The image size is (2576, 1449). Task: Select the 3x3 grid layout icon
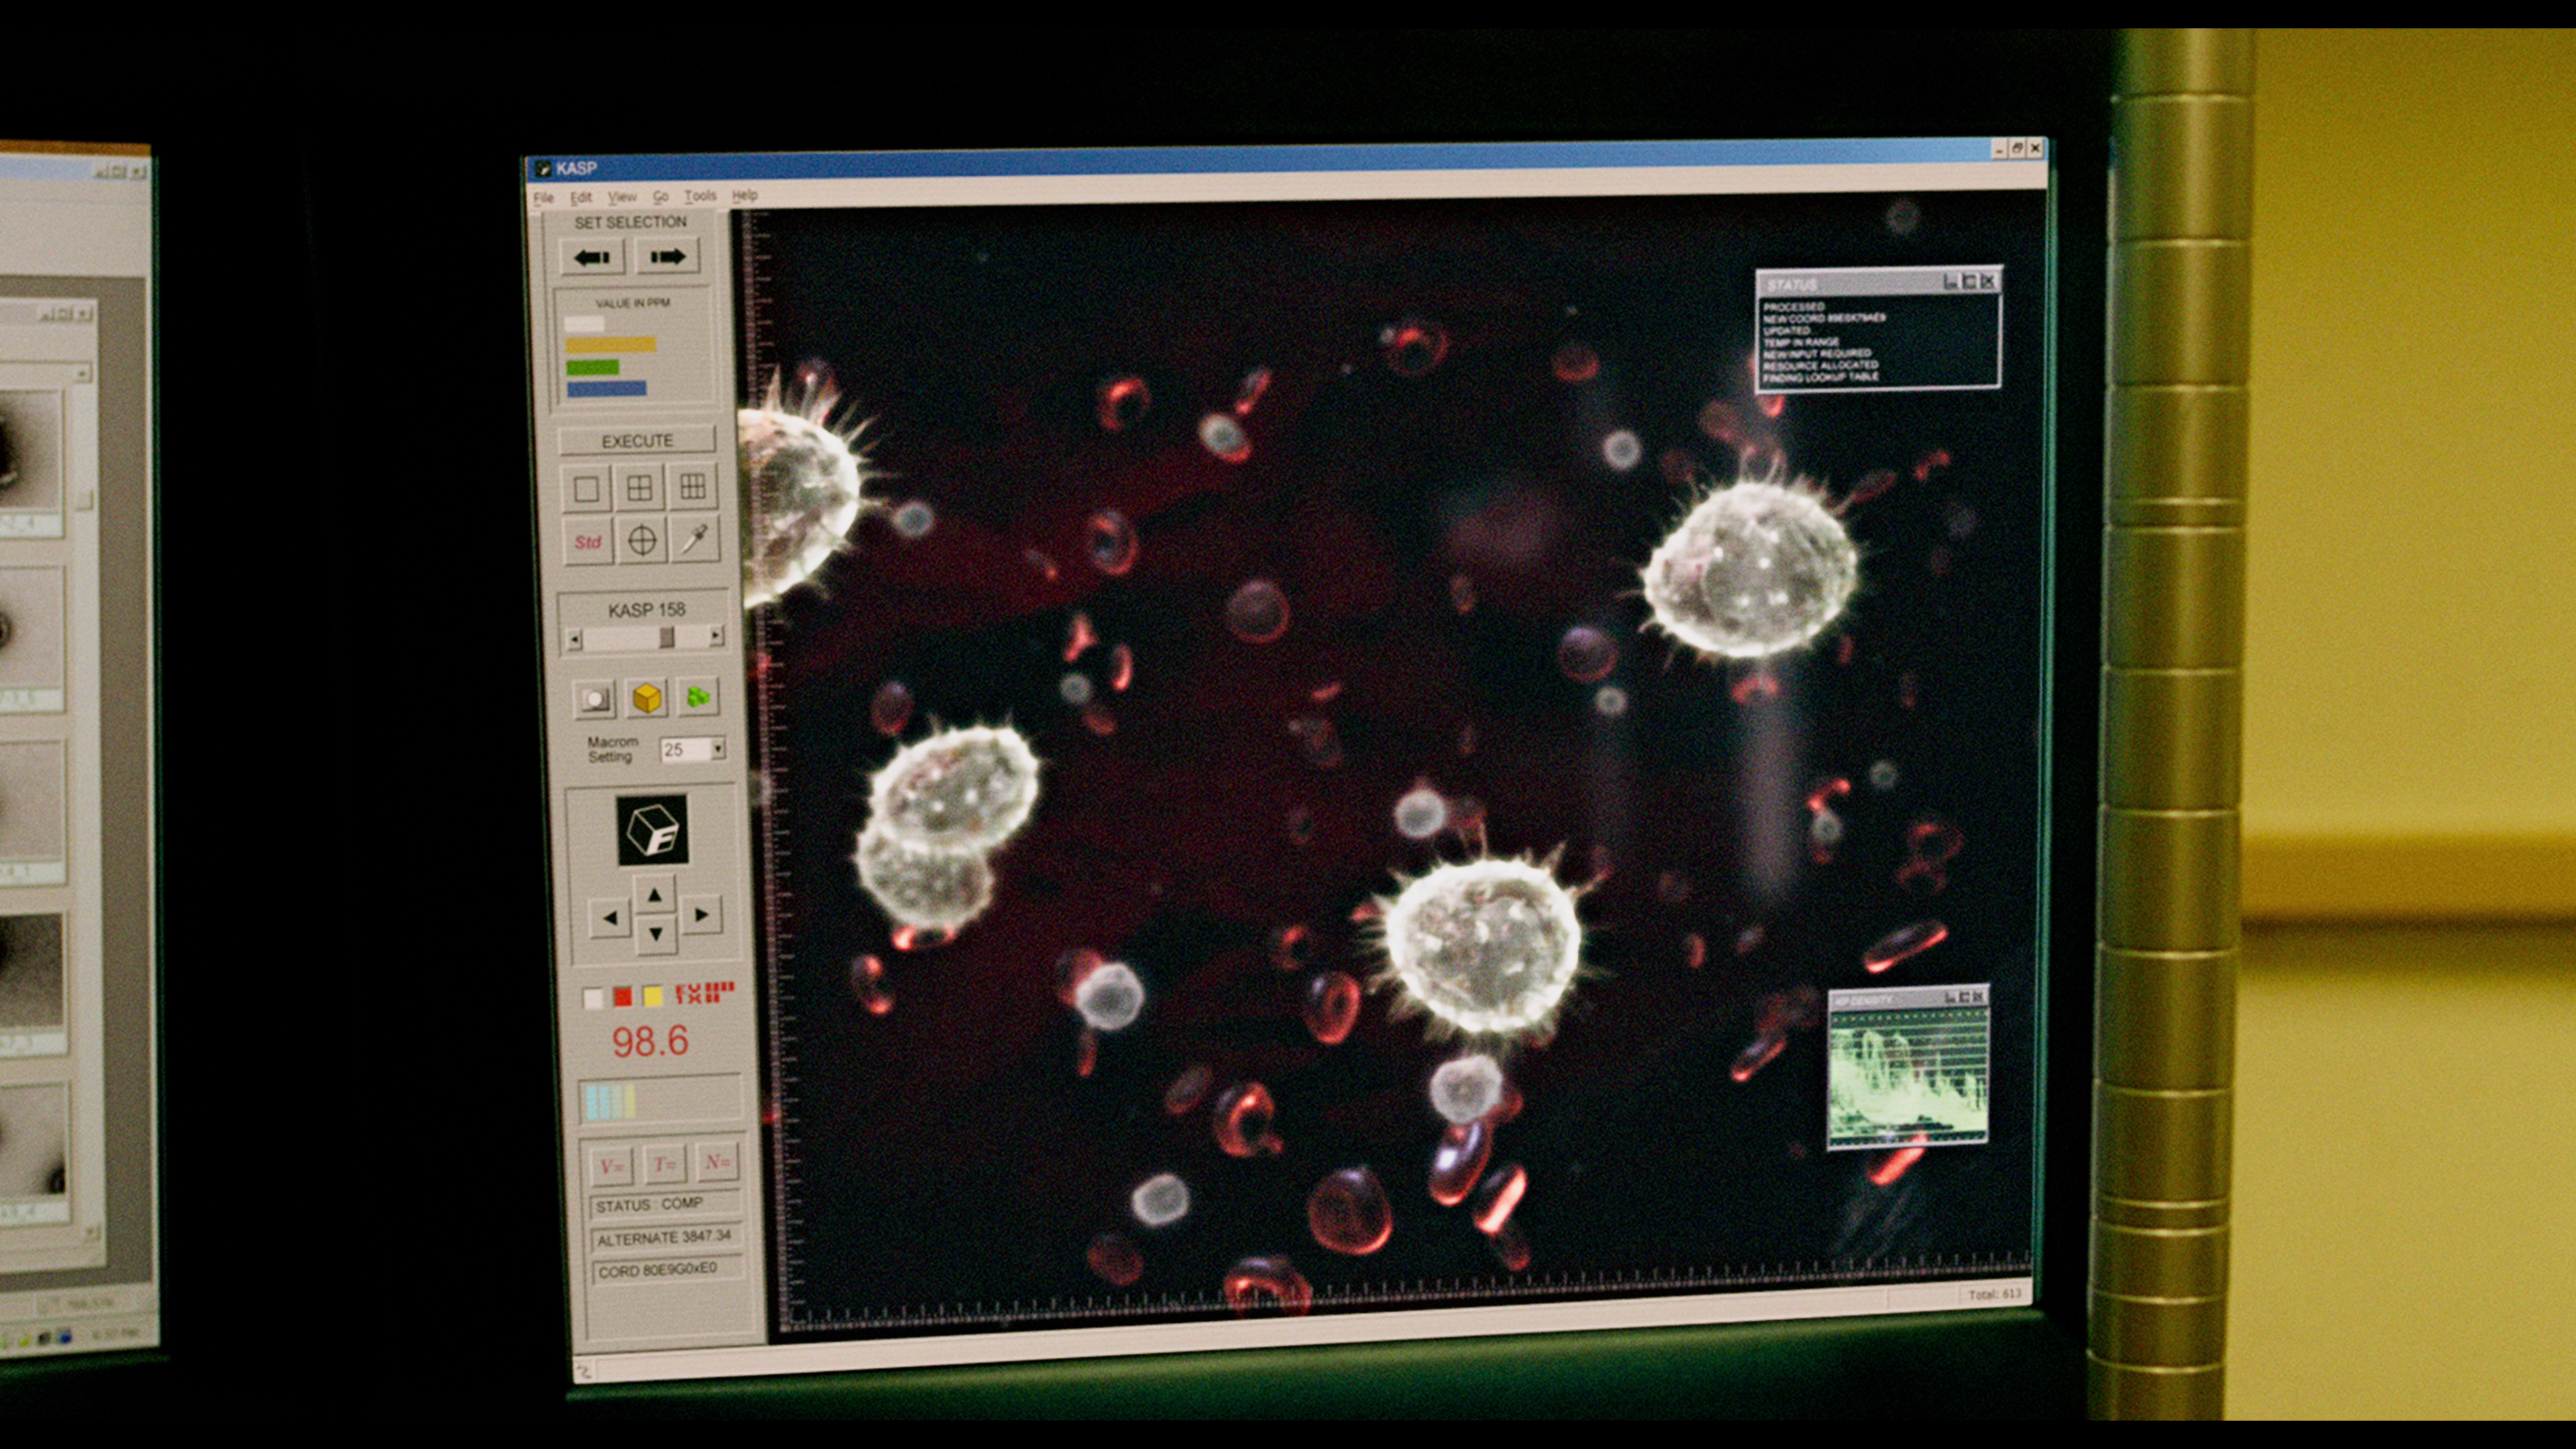[692, 487]
